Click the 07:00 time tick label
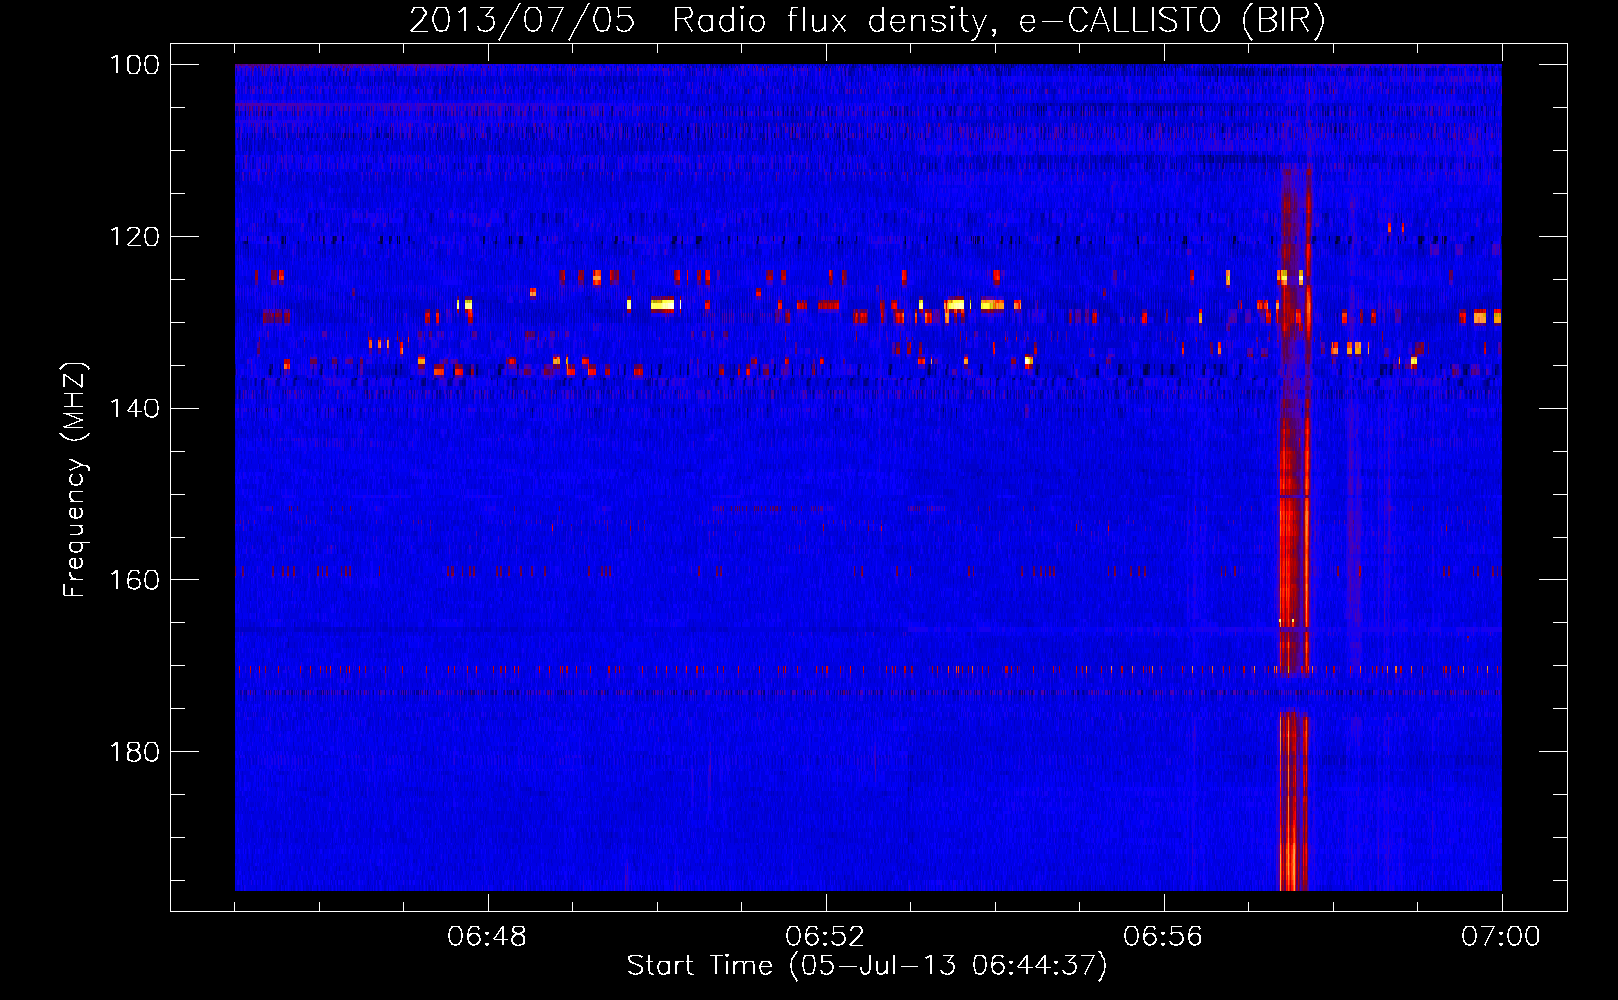The height and width of the screenshot is (1000, 1618). coord(1501,937)
